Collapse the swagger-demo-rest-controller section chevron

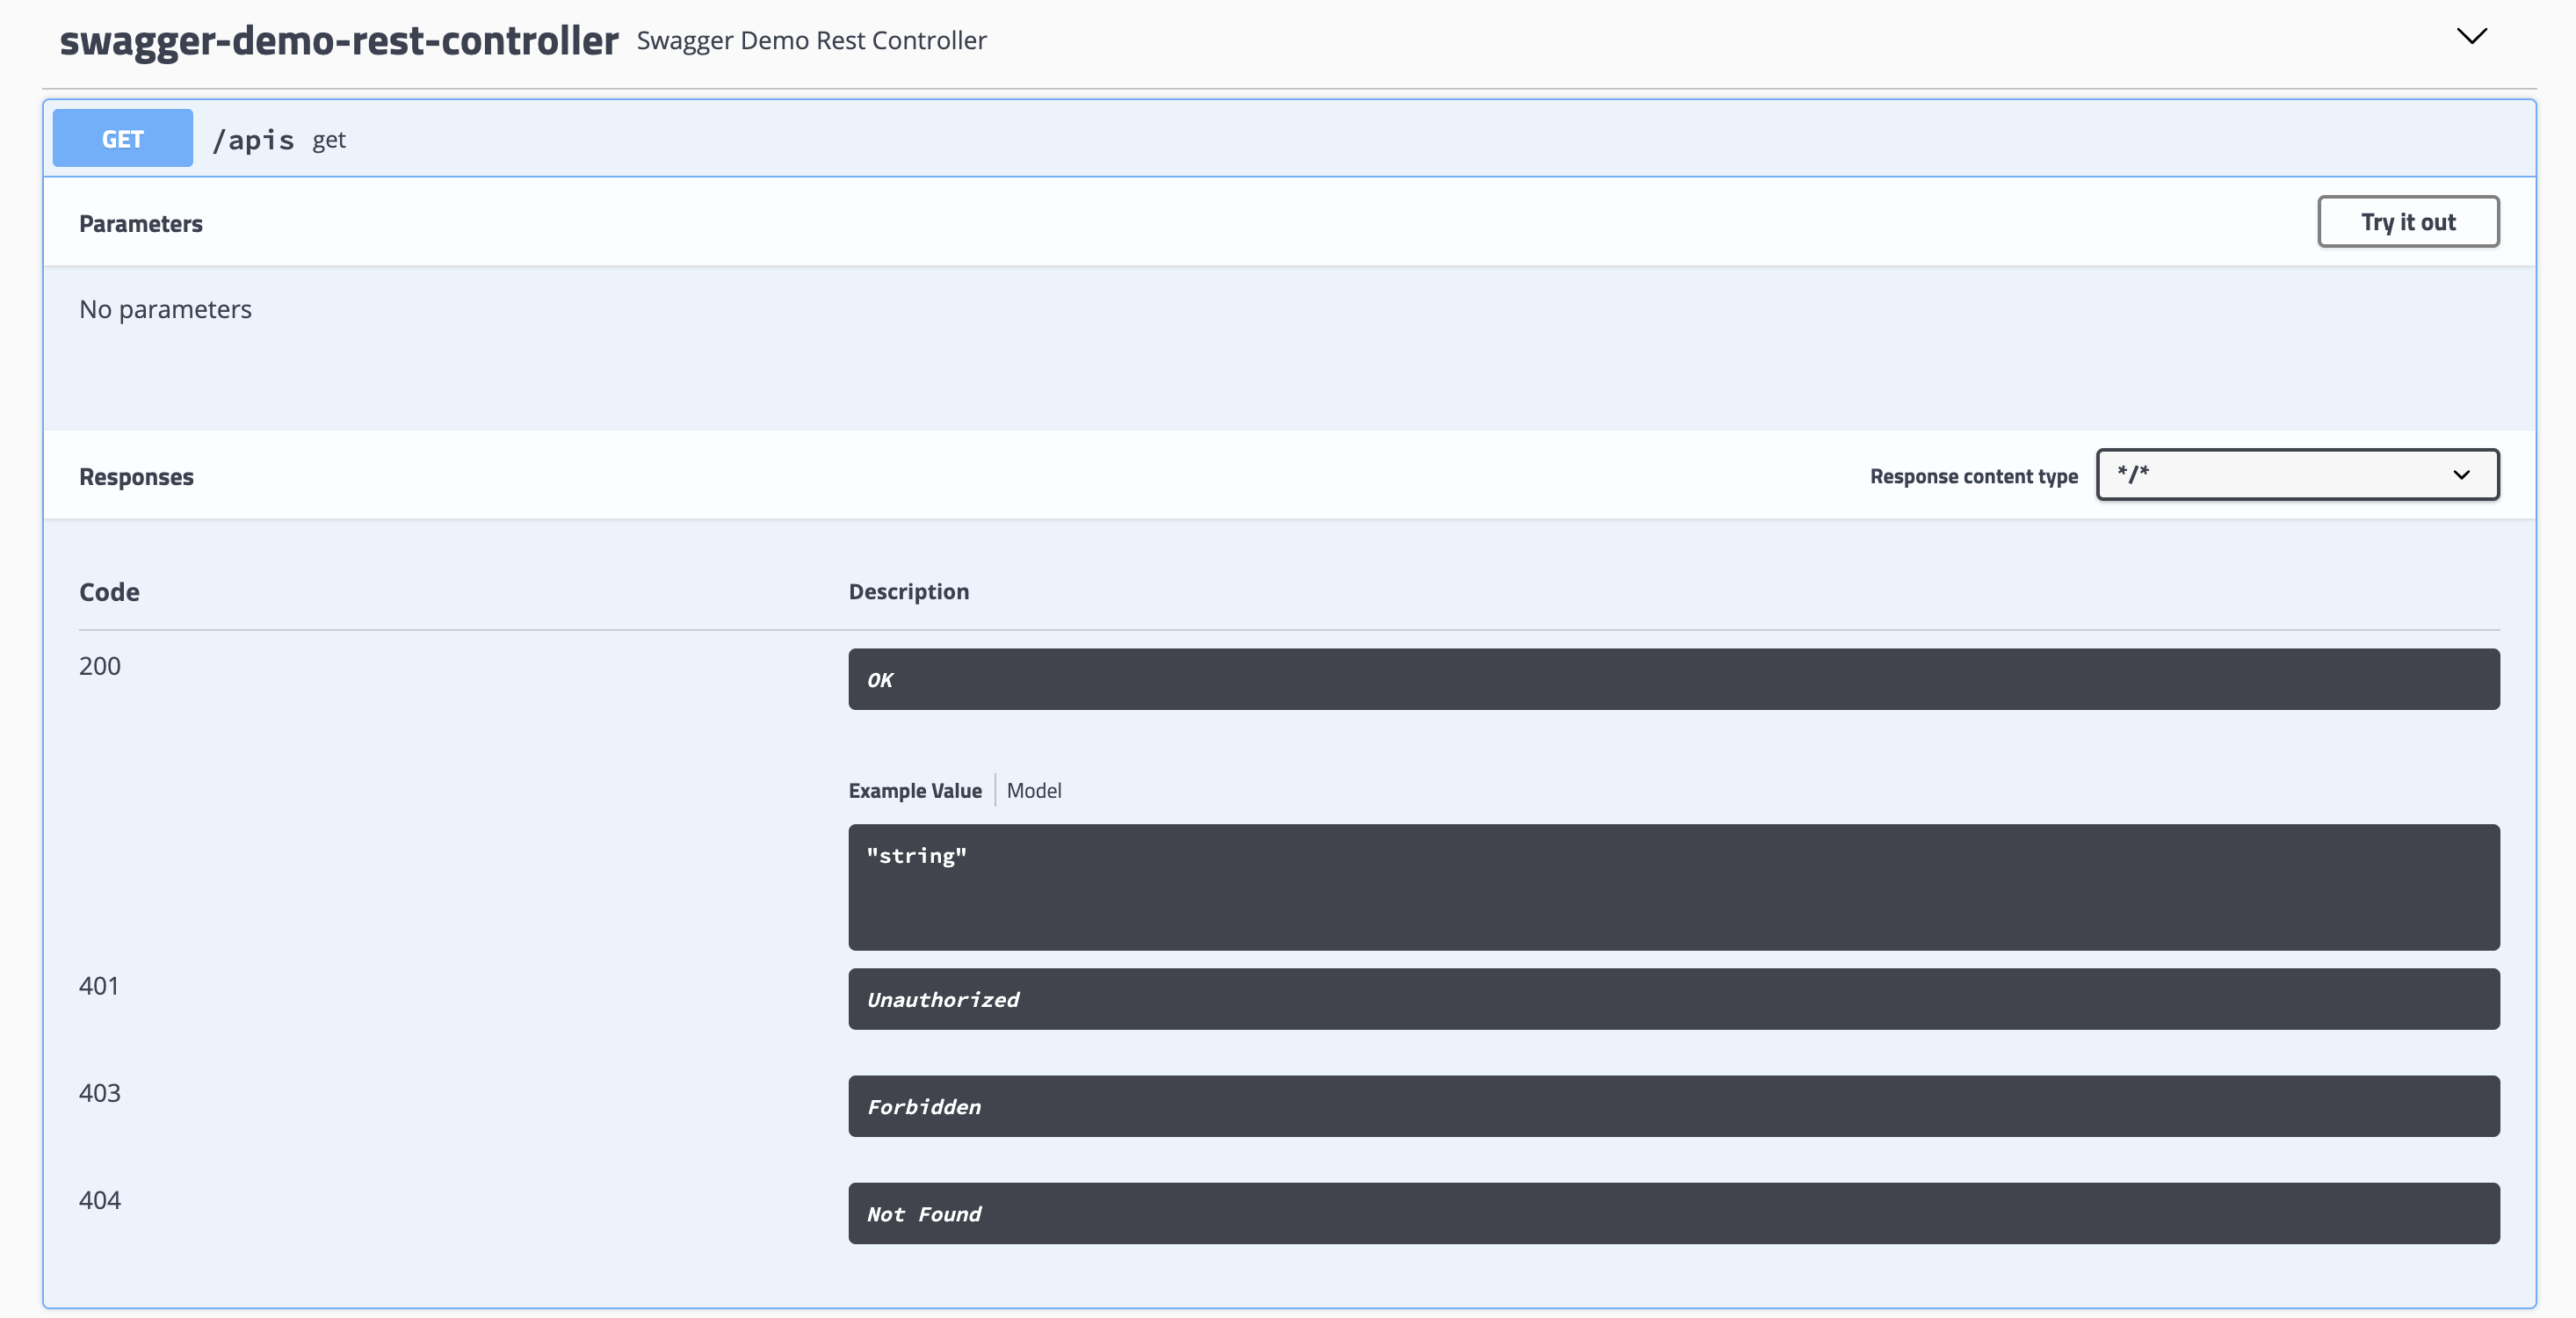[x=2471, y=37]
